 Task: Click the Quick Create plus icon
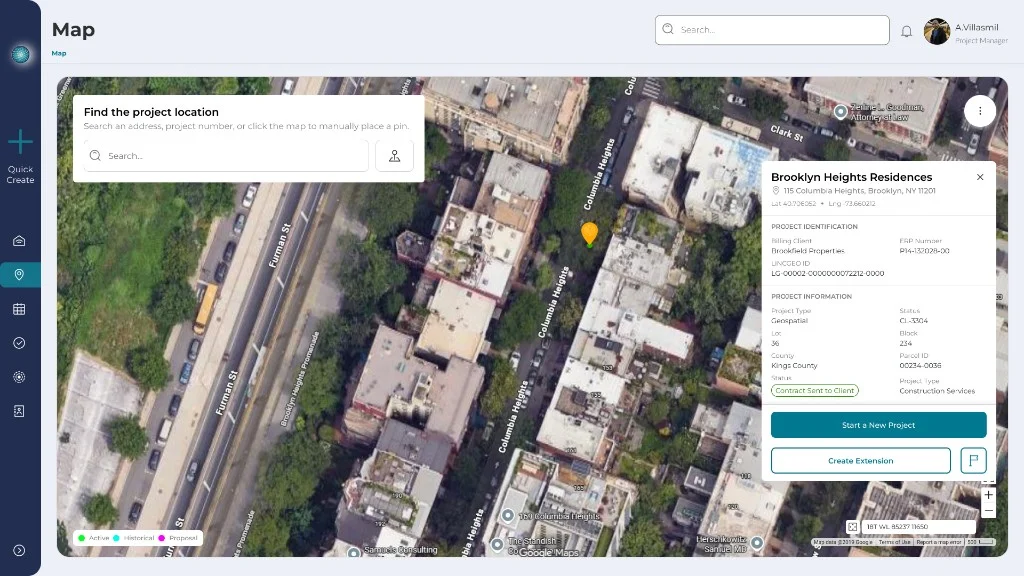click(x=20, y=141)
